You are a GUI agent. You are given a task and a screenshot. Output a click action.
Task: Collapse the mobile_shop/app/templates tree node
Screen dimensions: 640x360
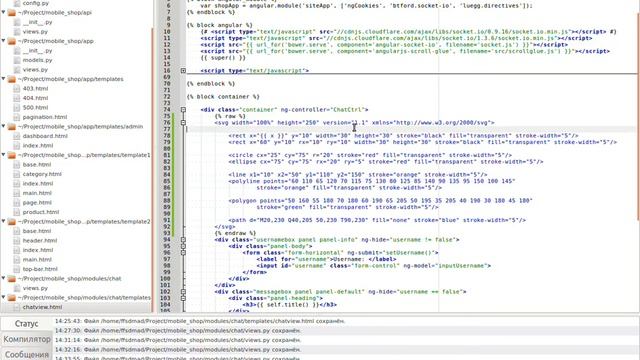coord(4,79)
